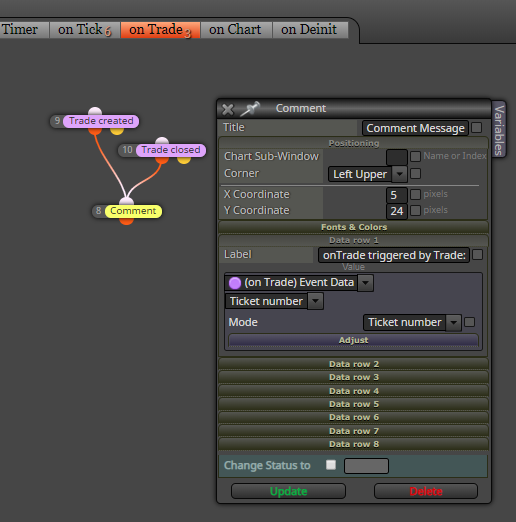The image size is (516, 522).
Task: Select the Trade created block
Action: 101,121
